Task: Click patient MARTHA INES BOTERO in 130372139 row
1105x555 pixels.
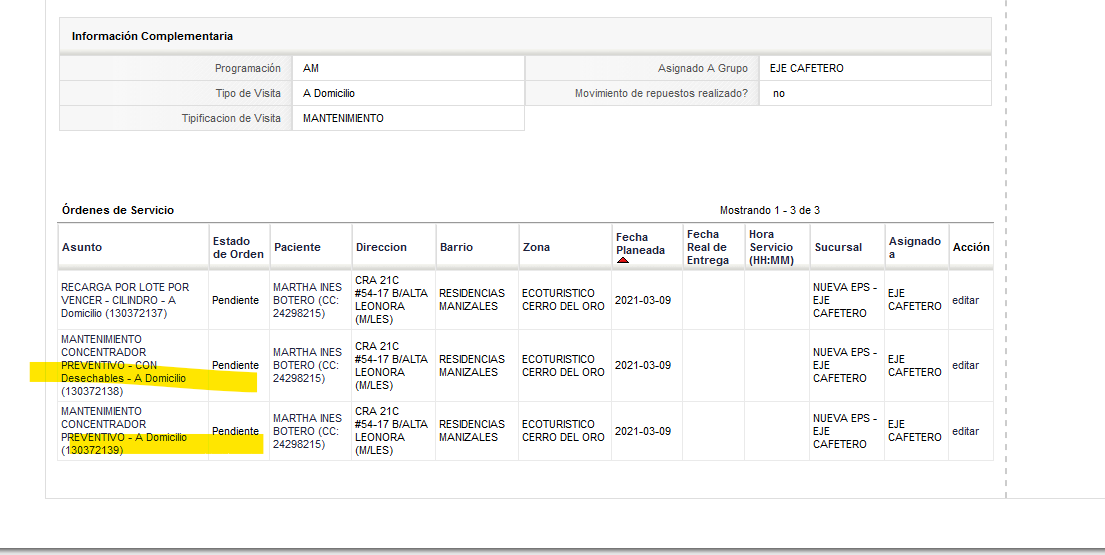Action: pos(307,431)
